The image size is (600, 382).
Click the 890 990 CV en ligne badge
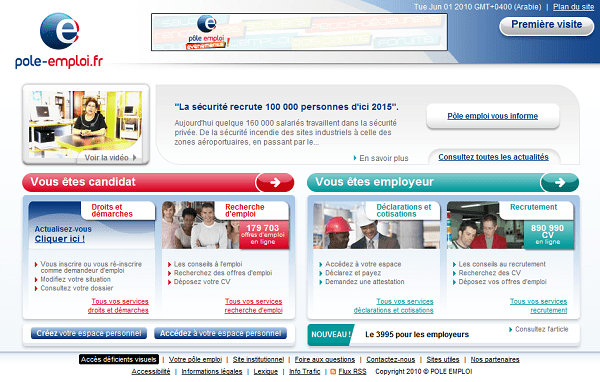pyautogui.click(x=548, y=234)
